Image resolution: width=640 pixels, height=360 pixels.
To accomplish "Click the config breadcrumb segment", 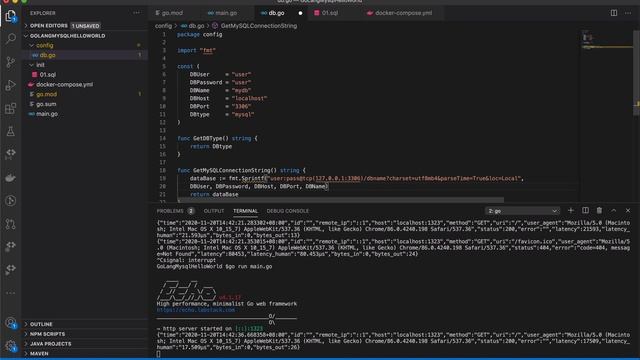I will coord(163,26).
